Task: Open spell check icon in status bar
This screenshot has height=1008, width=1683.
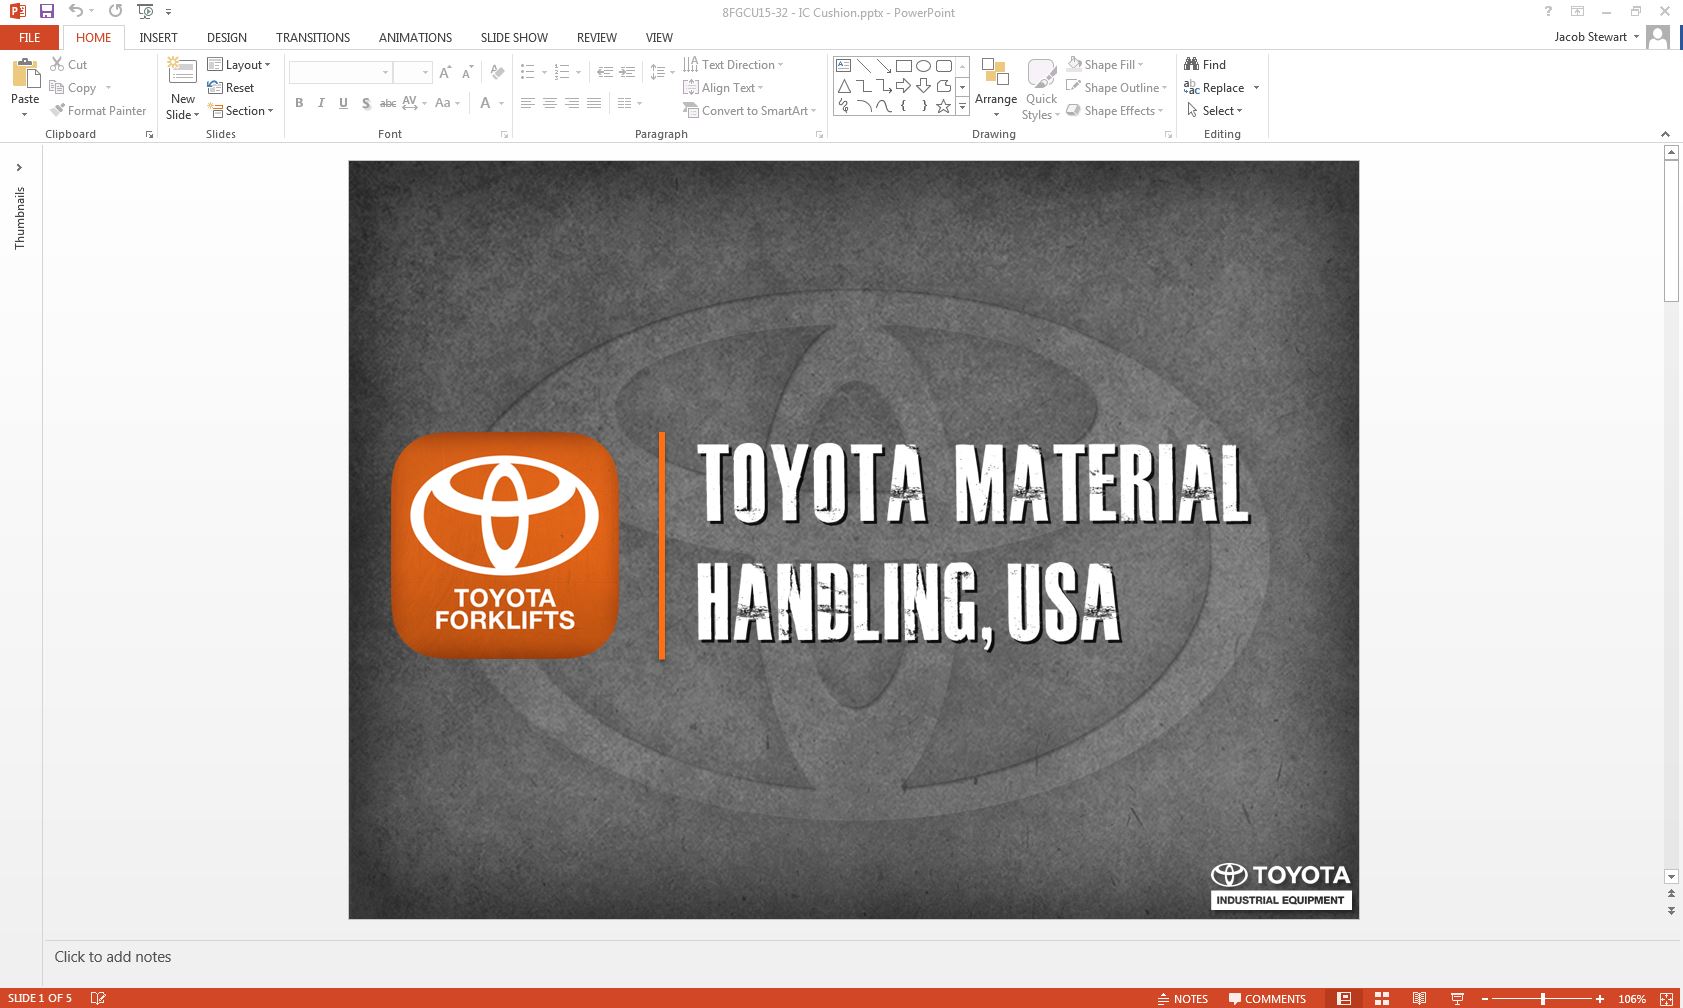Action: coord(98,998)
